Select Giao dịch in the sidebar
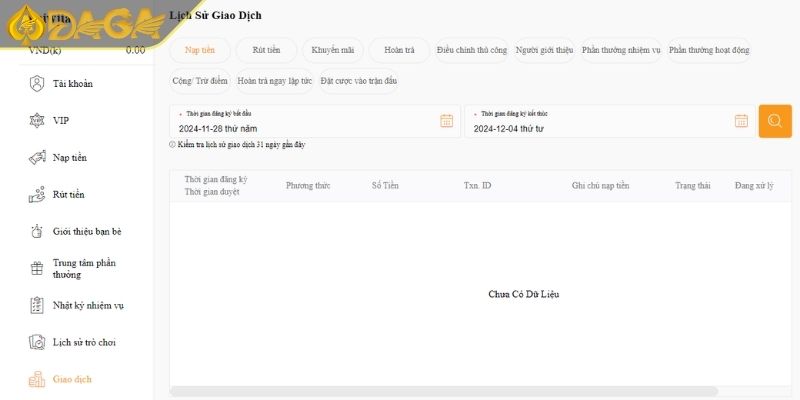 (x=72, y=379)
